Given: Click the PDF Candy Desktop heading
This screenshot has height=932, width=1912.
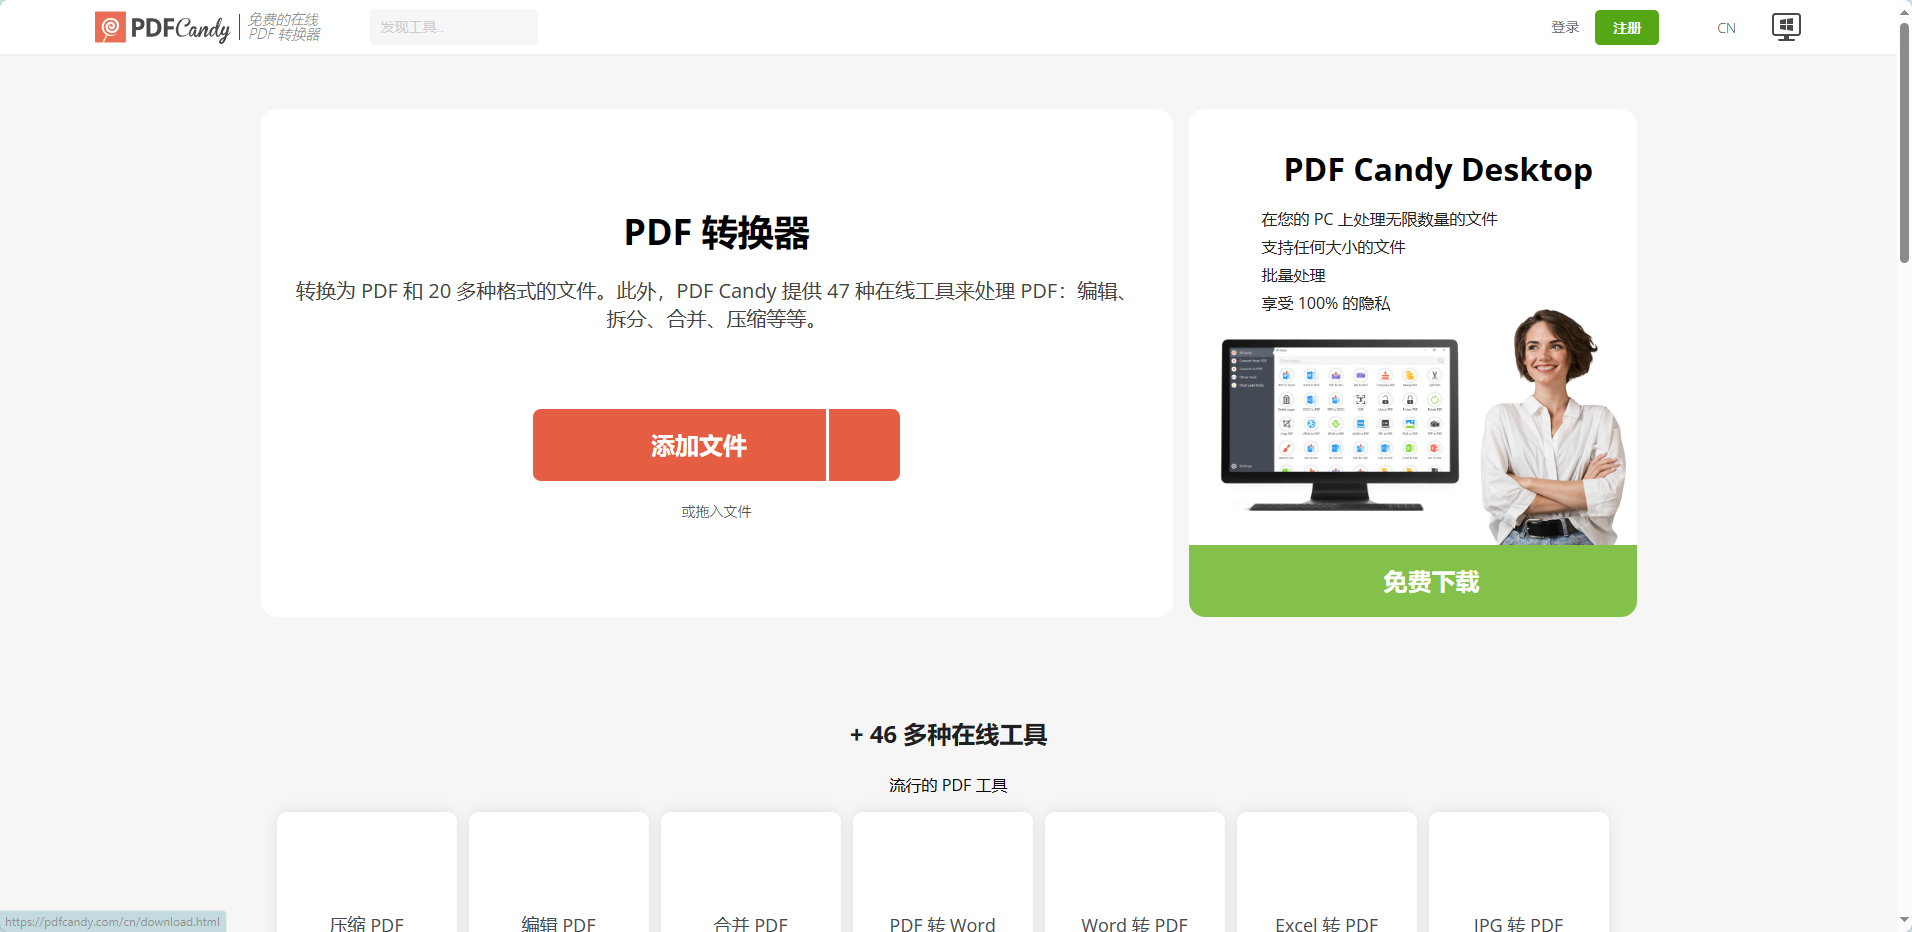Looking at the screenshot, I should point(1438,170).
